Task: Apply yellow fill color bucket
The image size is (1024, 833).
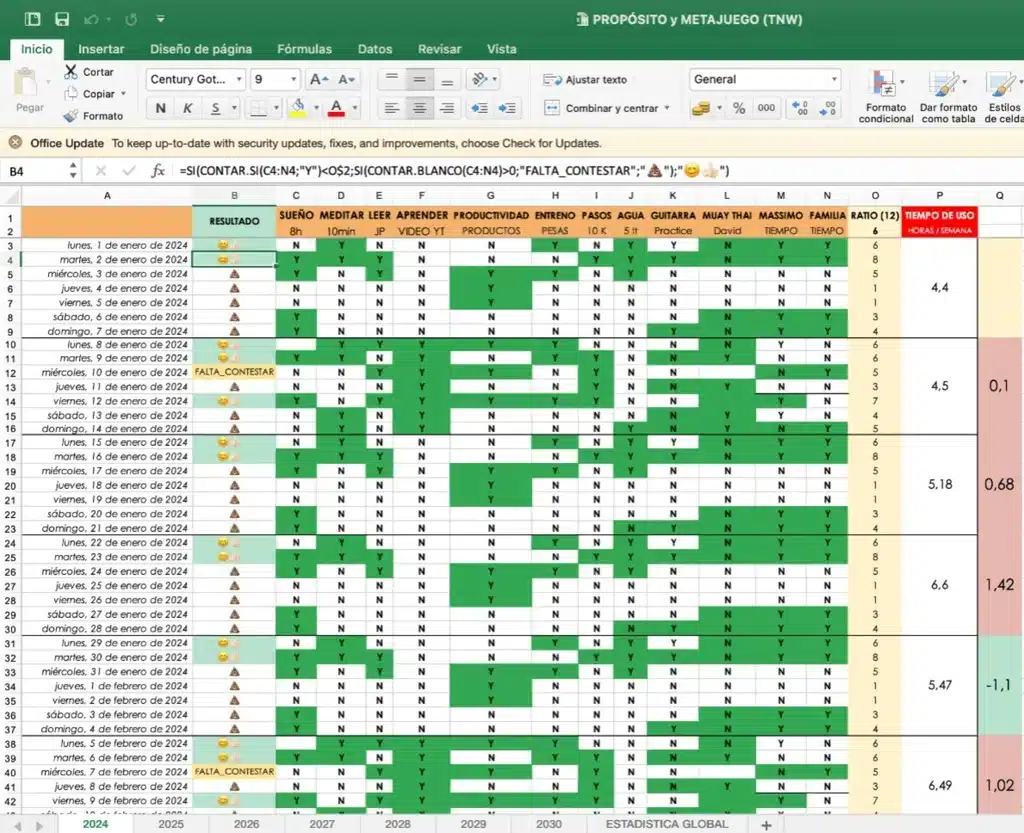Action: coord(298,108)
